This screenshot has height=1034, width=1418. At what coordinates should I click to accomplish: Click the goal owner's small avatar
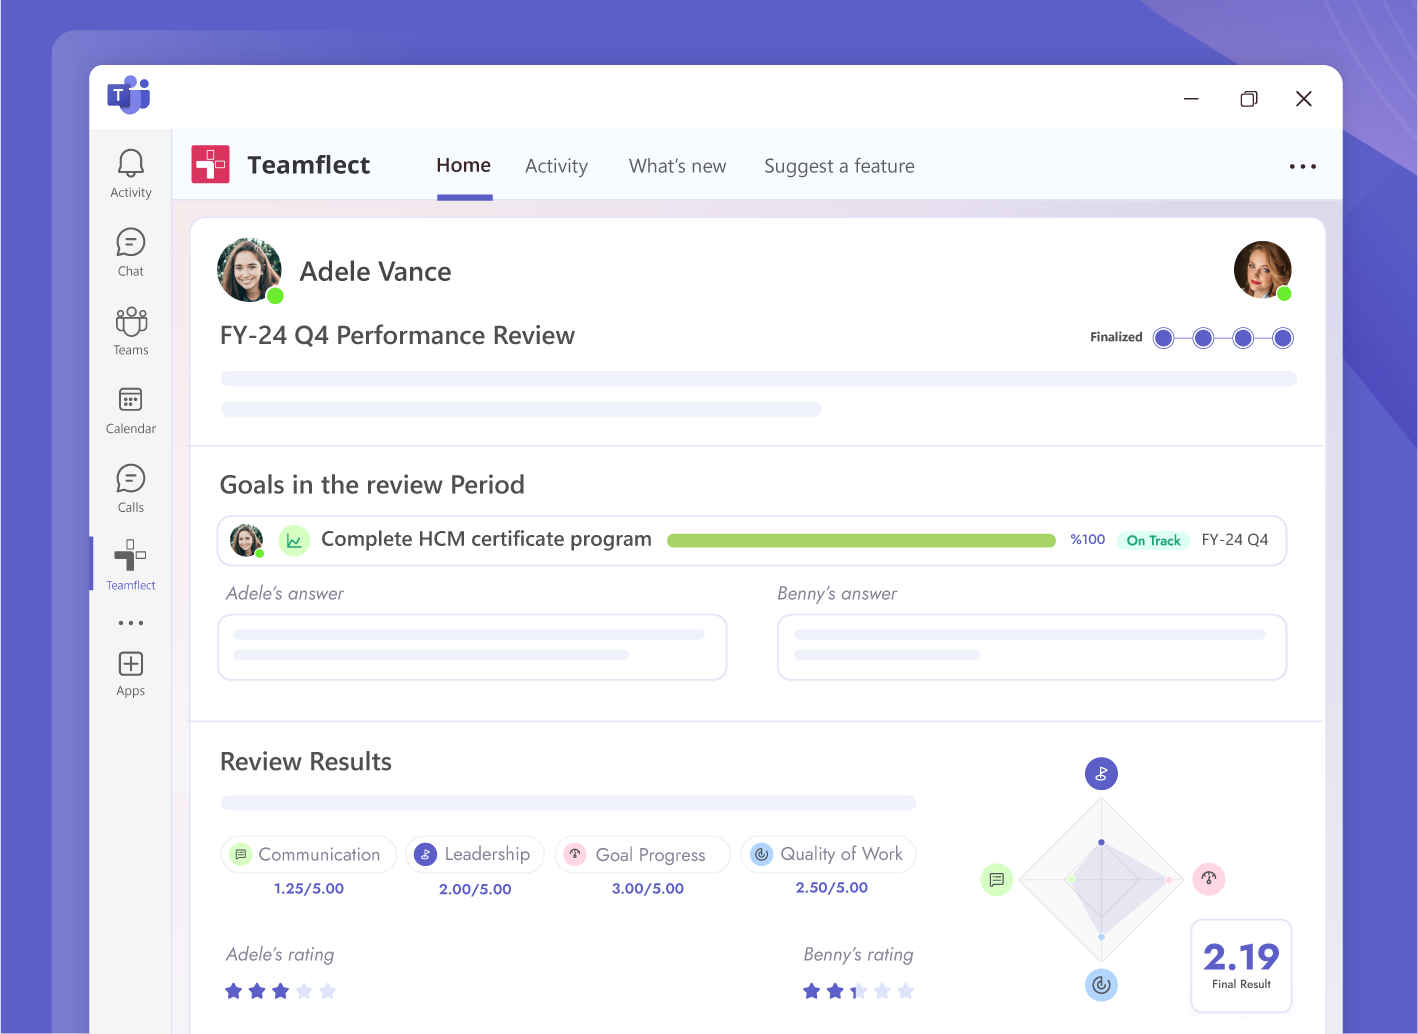pyautogui.click(x=247, y=540)
